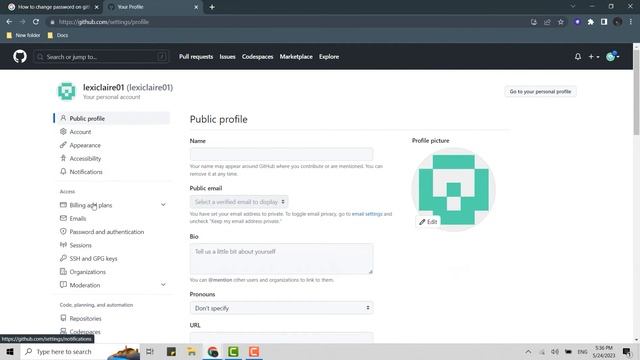Go back in browser history
The image size is (640, 360).
coord(9,22)
